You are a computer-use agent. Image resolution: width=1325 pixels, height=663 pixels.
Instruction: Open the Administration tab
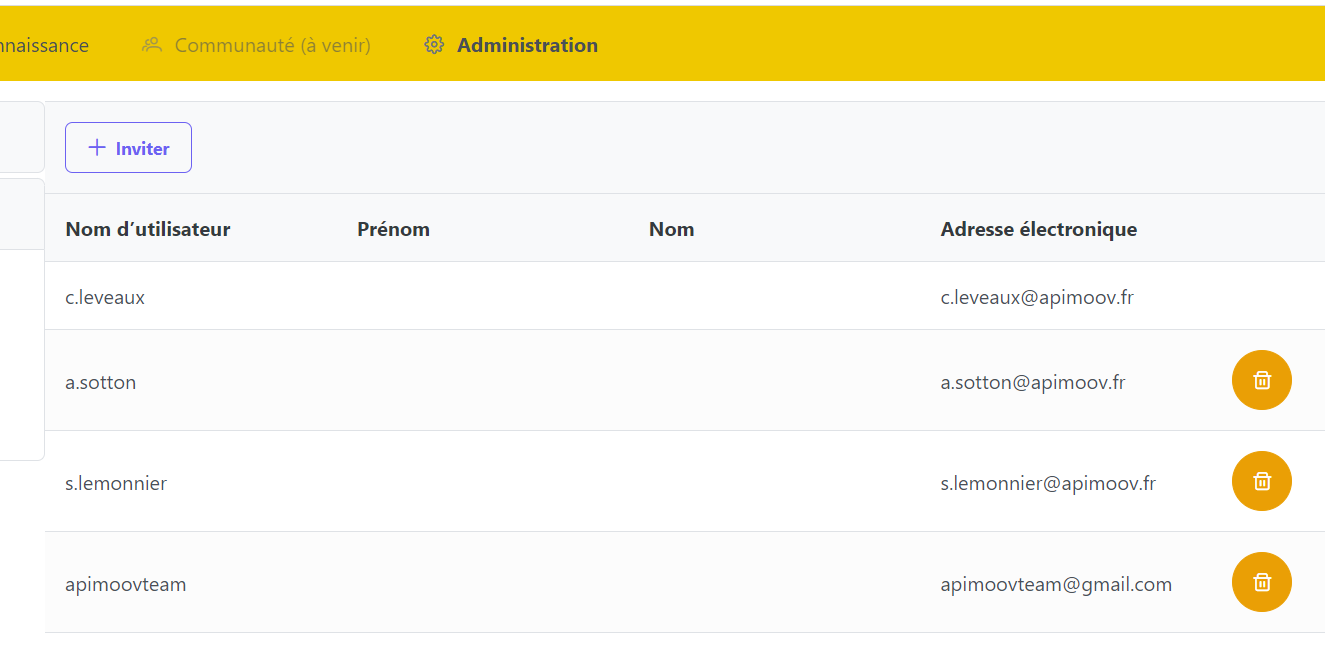point(527,45)
